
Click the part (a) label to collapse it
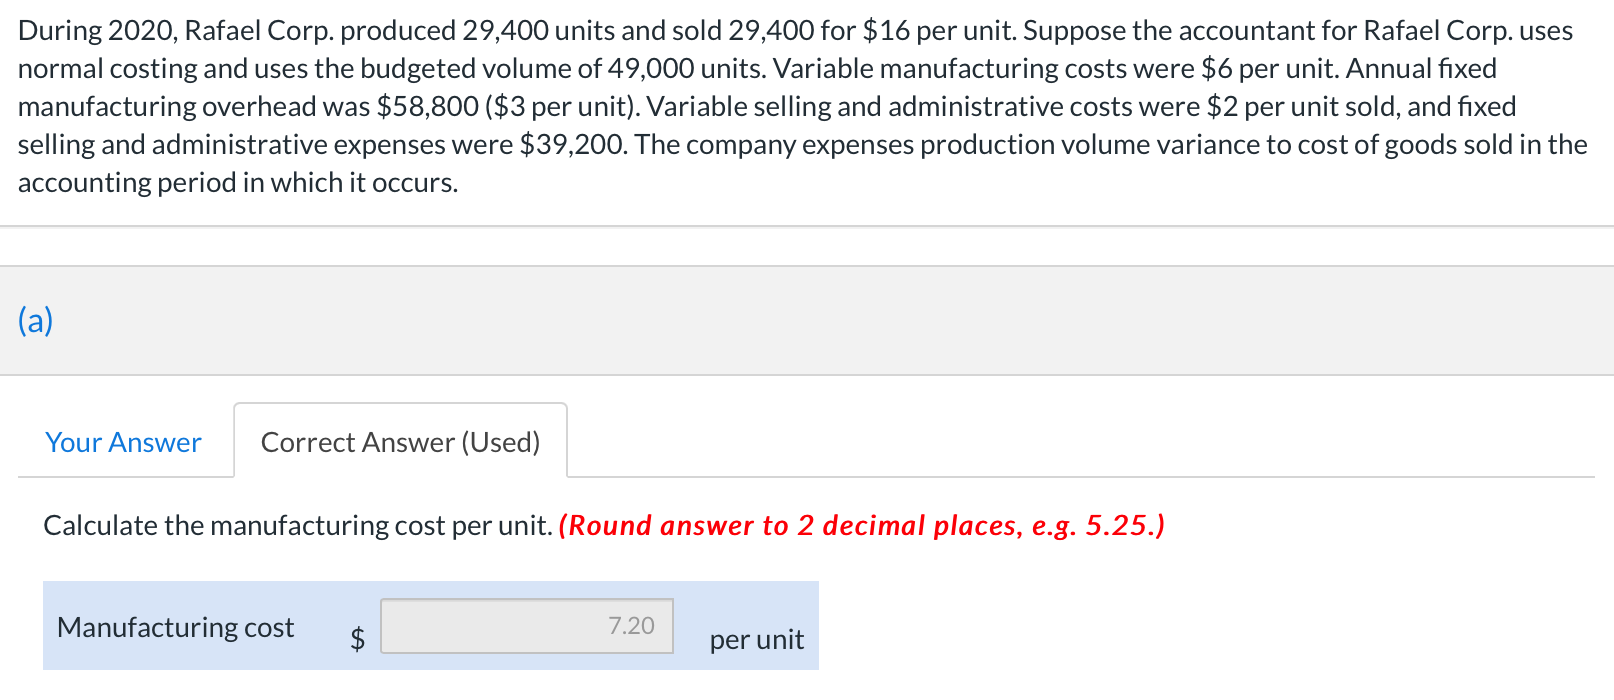[x=33, y=320]
